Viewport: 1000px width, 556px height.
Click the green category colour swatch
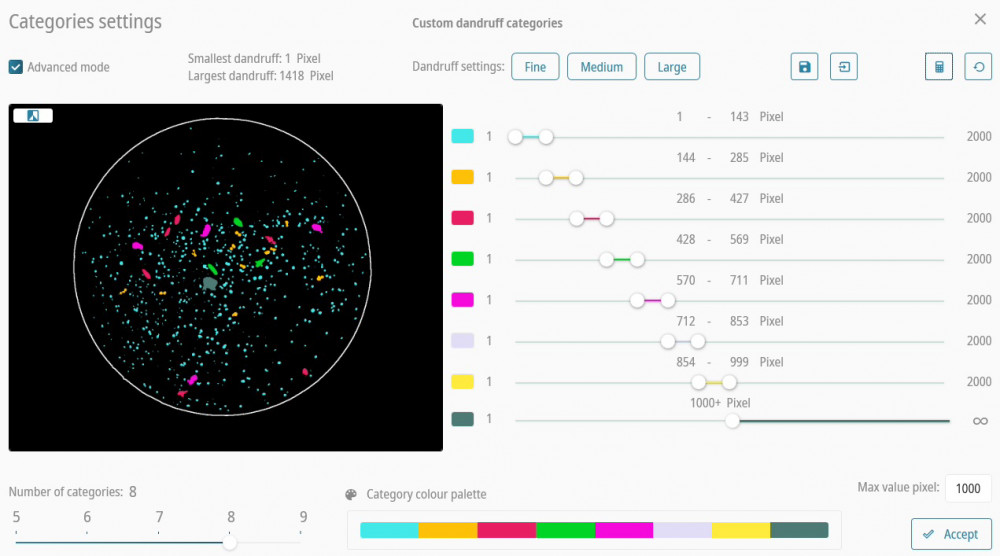pos(462,259)
